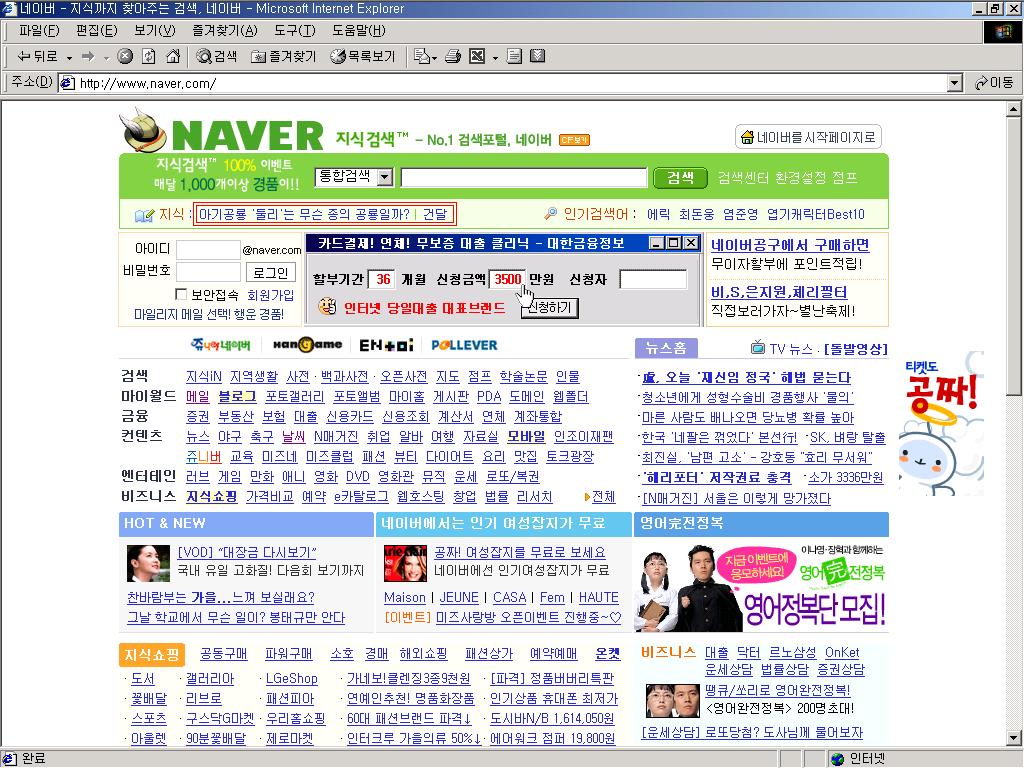Open the ENfoi logo link
This screenshot has width=1024, height=768.
coord(387,345)
